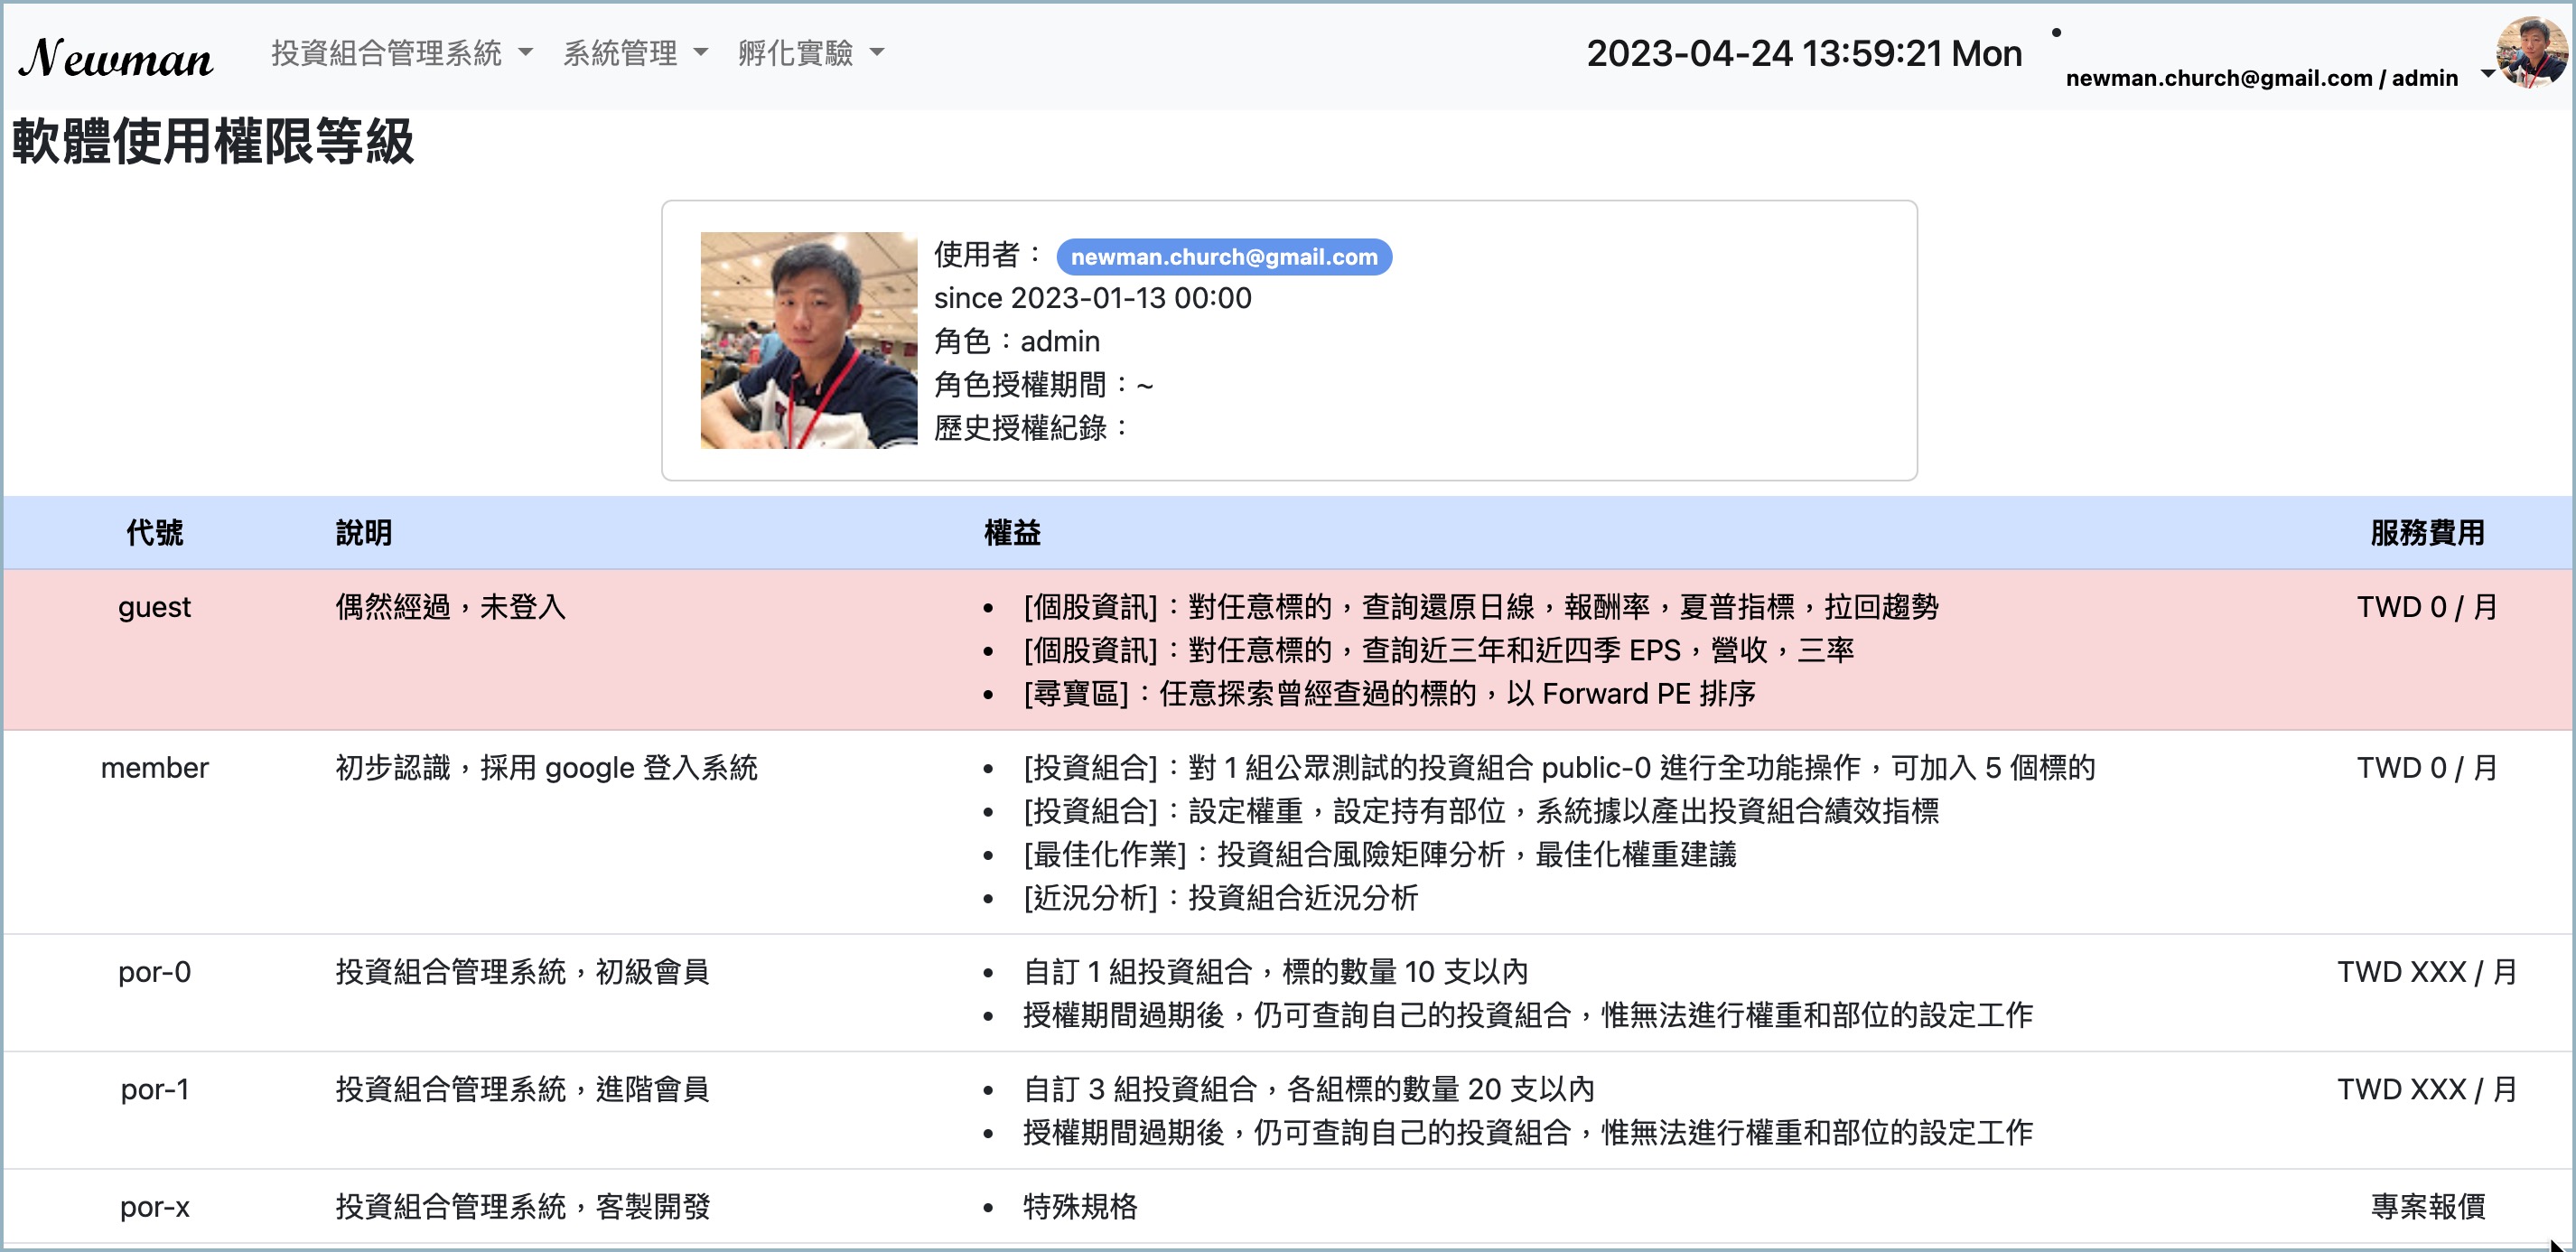Click the 專案報價 fee cell
2576x1252 pixels.
(x=2427, y=1207)
